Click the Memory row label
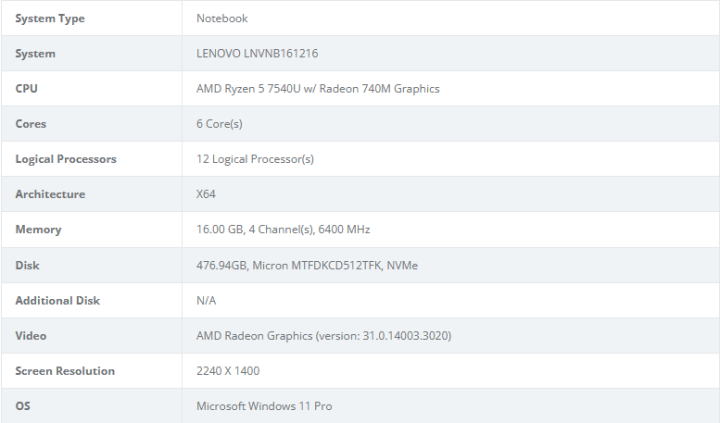 coord(38,229)
